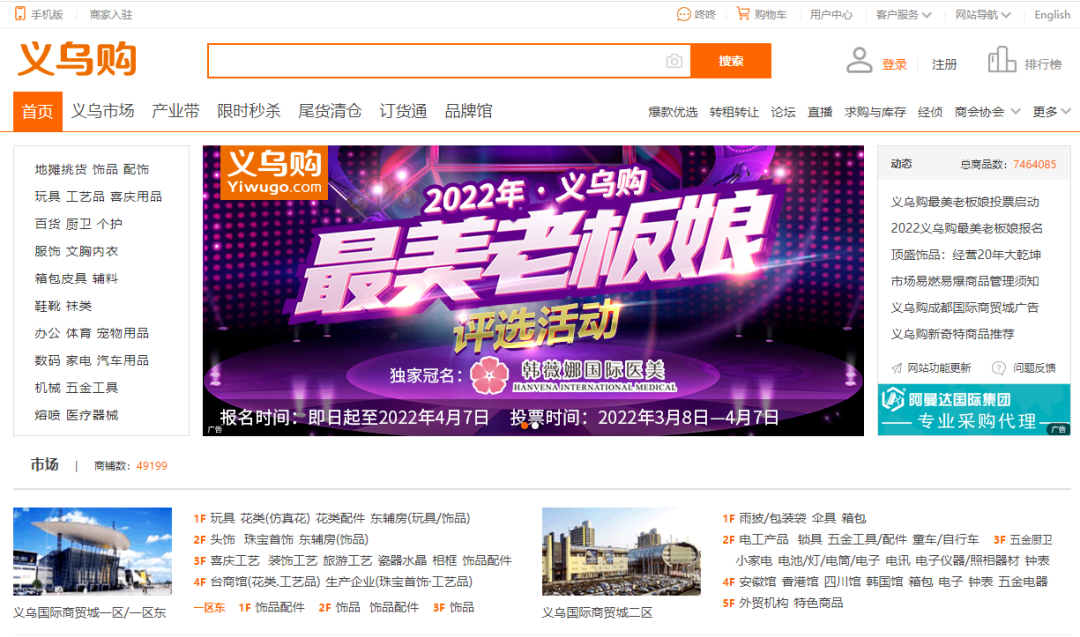Screen dimensions: 1080x637
Task: Open the 经侦 link
Action: (x=930, y=112)
